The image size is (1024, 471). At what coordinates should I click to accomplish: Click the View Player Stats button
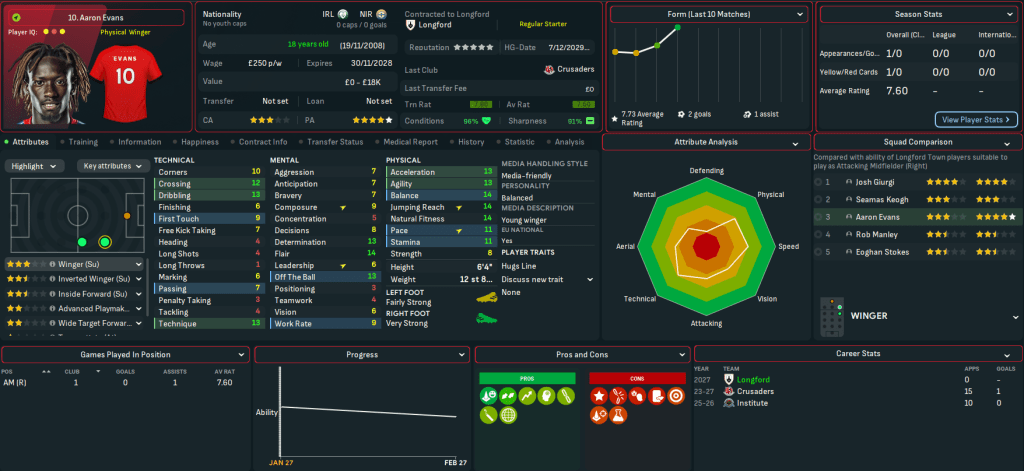point(976,119)
